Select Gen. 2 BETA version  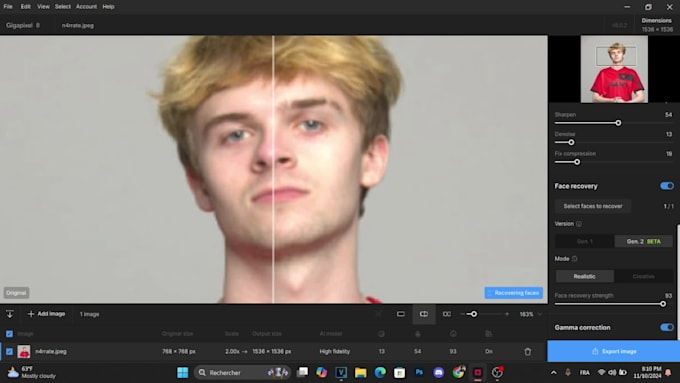click(644, 241)
